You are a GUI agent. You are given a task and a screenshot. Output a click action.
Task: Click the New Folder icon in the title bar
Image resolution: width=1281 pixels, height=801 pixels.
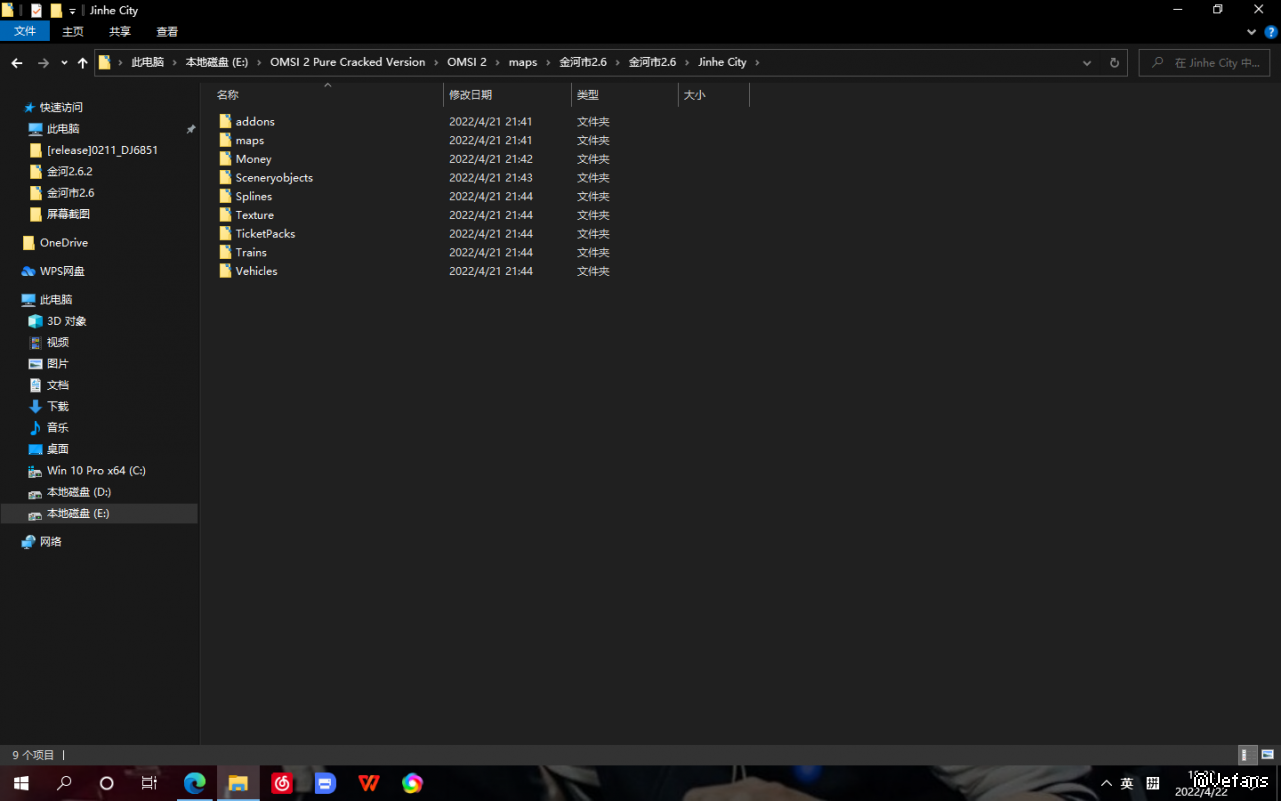point(56,10)
